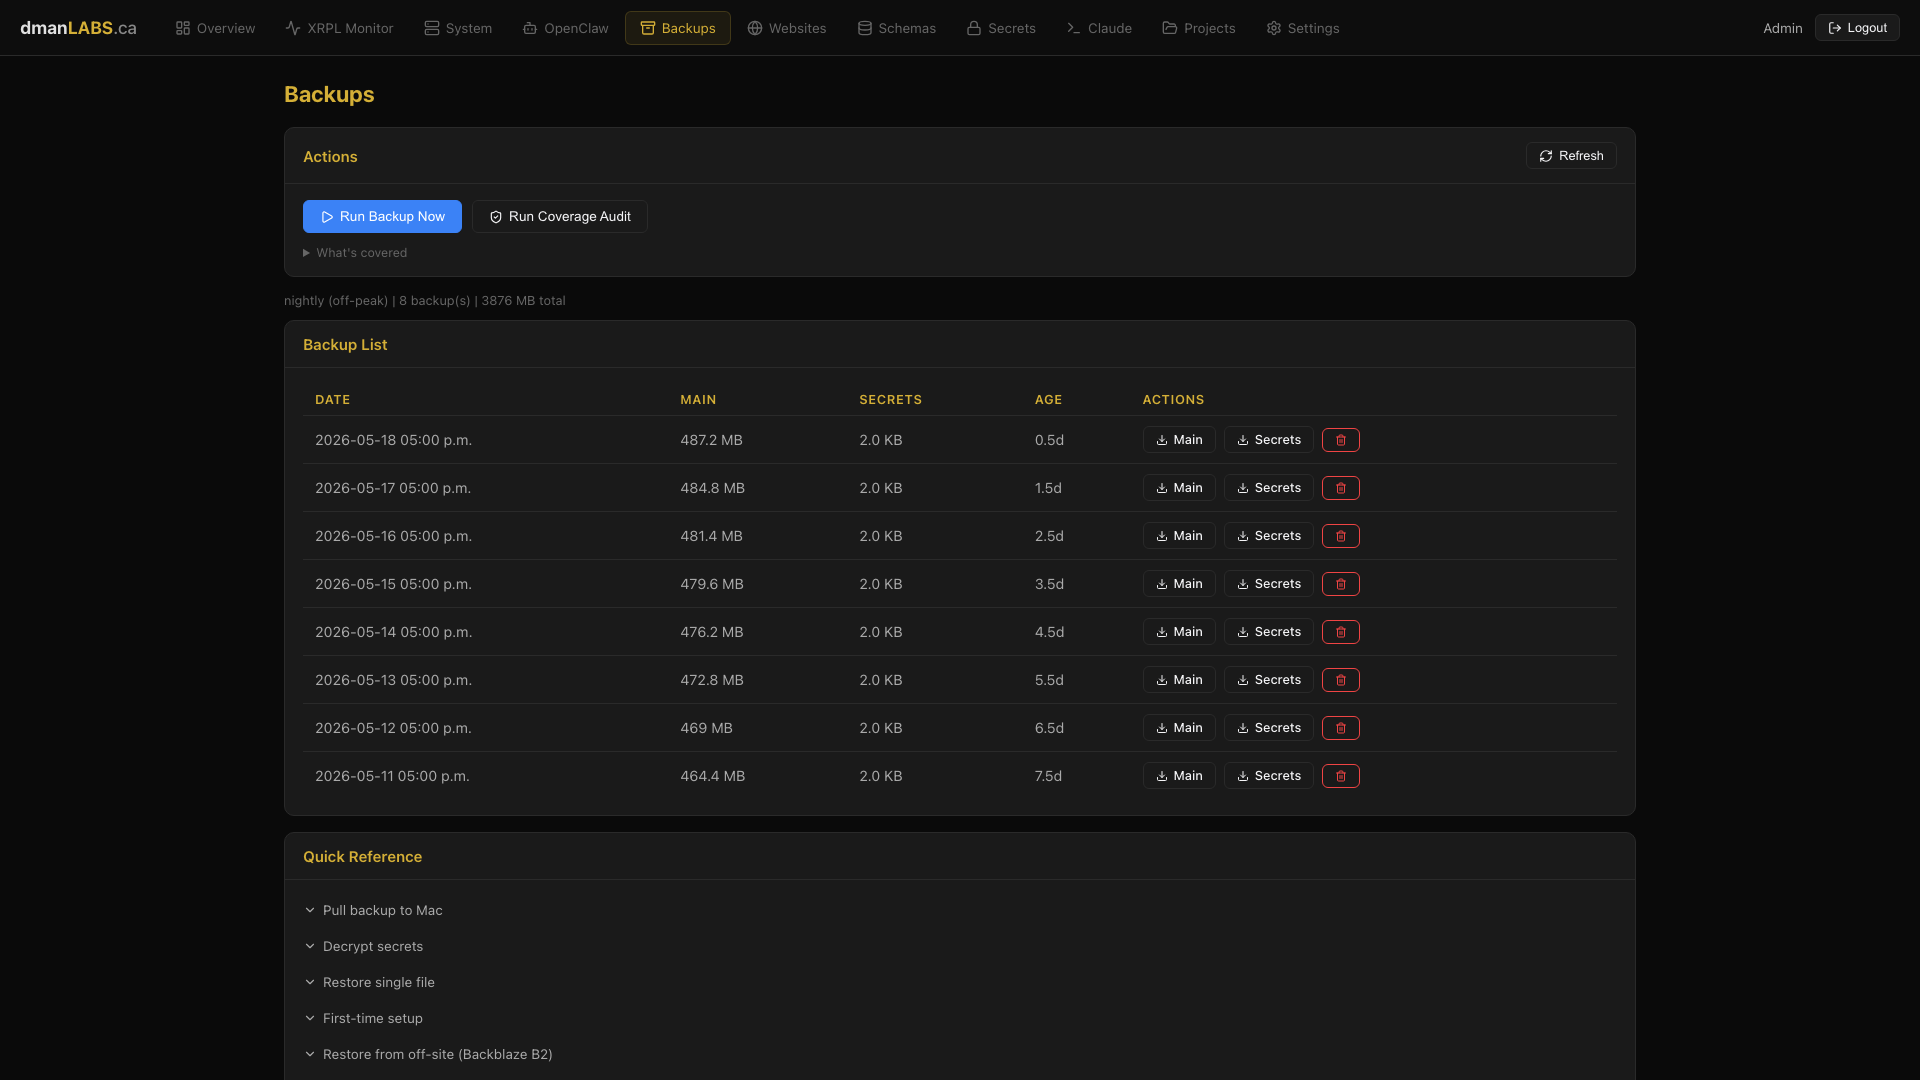
Task: Download Secrets archive for 2026-05-16
Action: coord(1268,536)
